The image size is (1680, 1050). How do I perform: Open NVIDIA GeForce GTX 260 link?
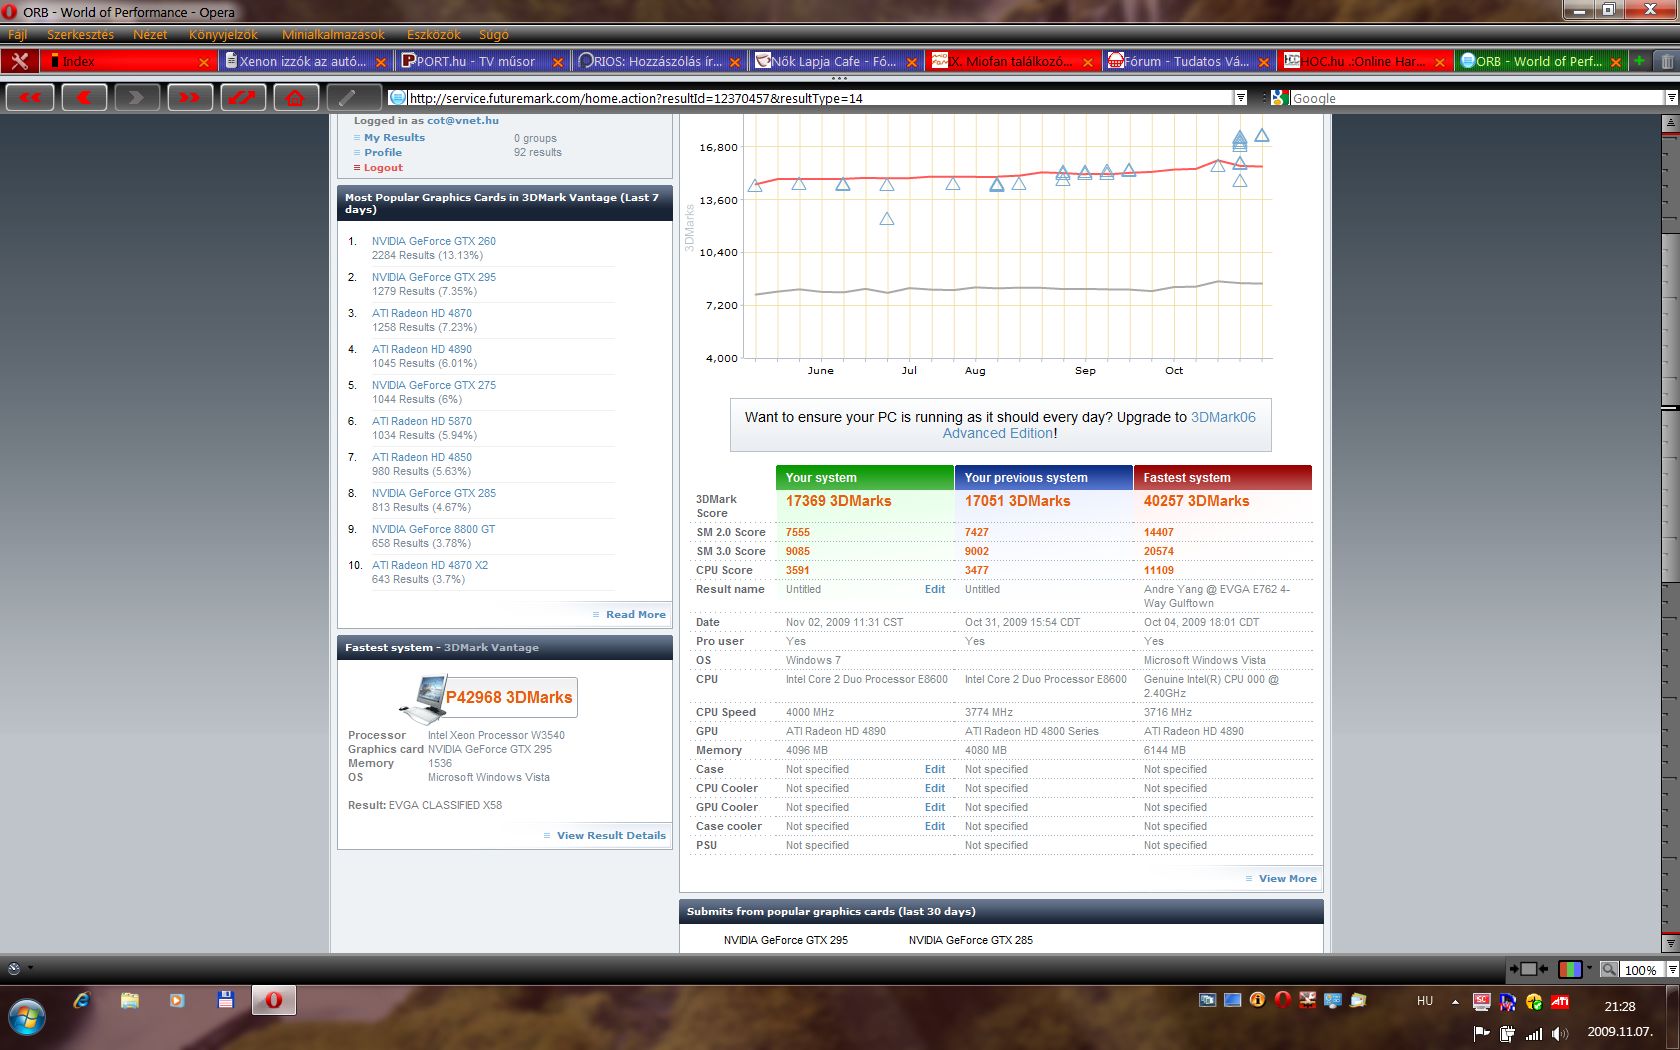[x=433, y=241]
